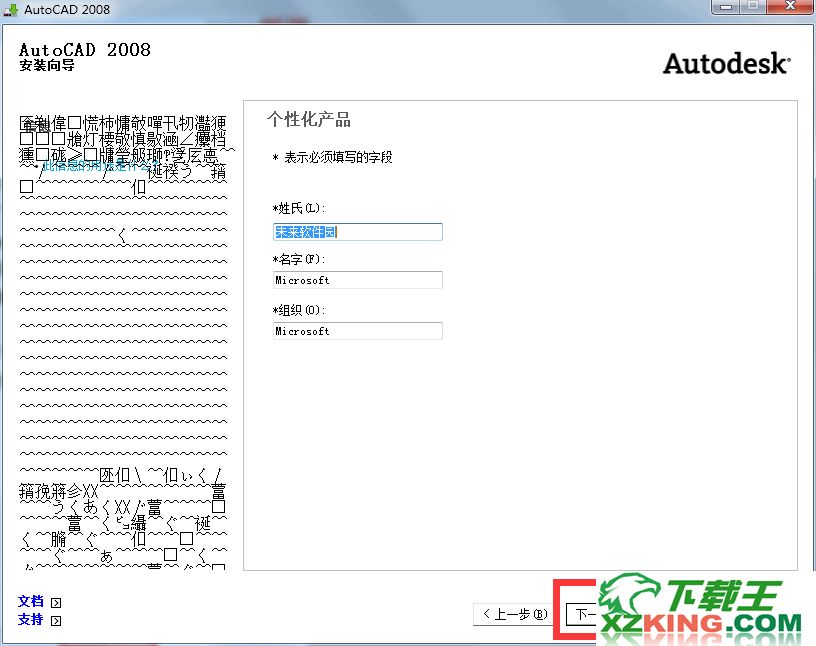The width and height of the screenshot is (816, 646).
Task: Open the 文档 documentation link
Action: (31, 602)
